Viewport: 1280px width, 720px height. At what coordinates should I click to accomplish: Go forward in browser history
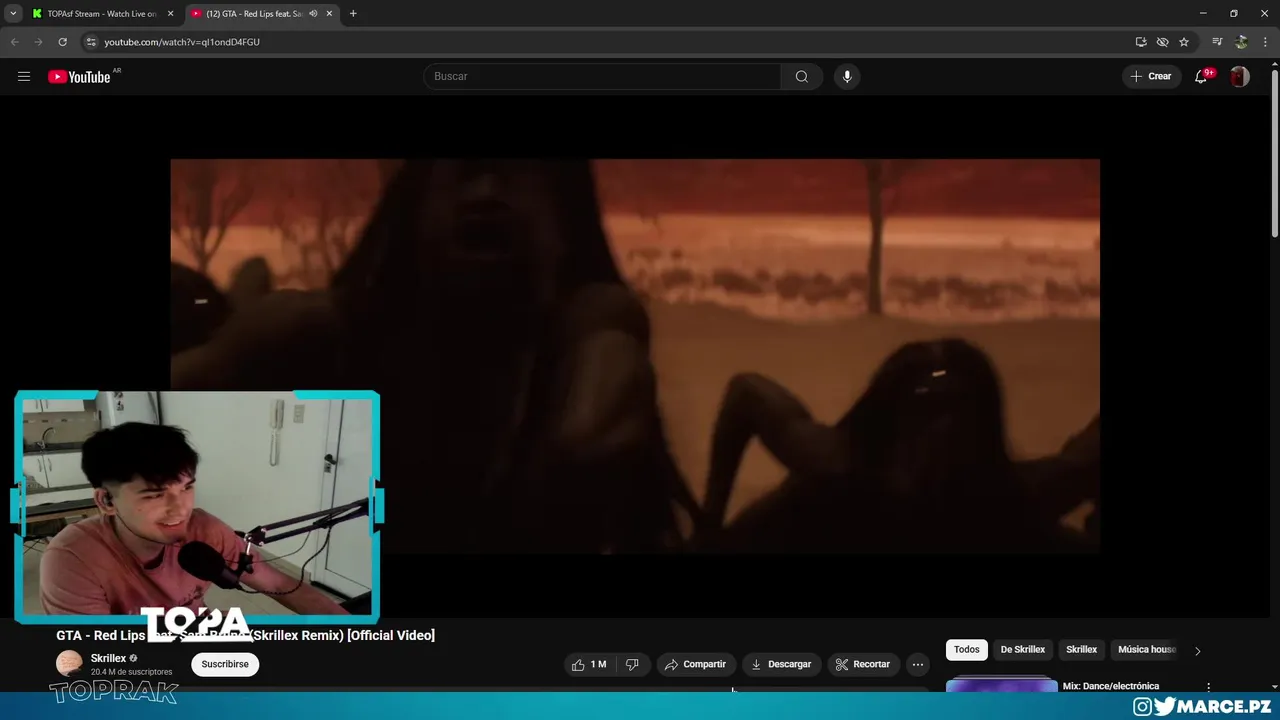pyautogui.click(x=38, y=42)
